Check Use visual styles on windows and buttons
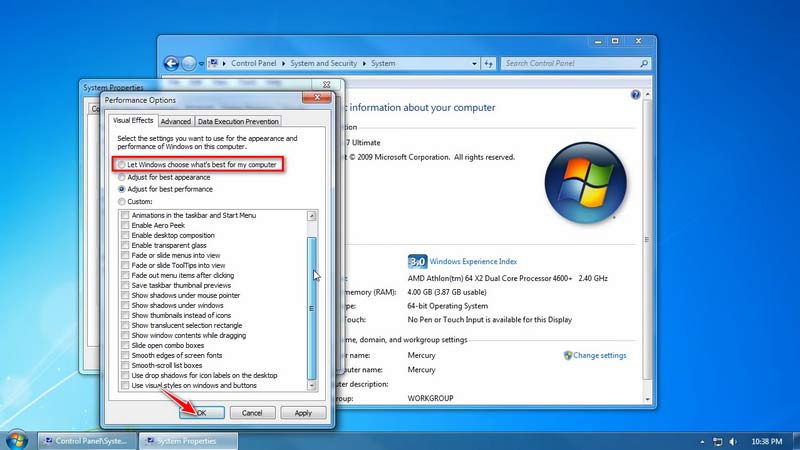The image size is (800, 450). [125, 385]
